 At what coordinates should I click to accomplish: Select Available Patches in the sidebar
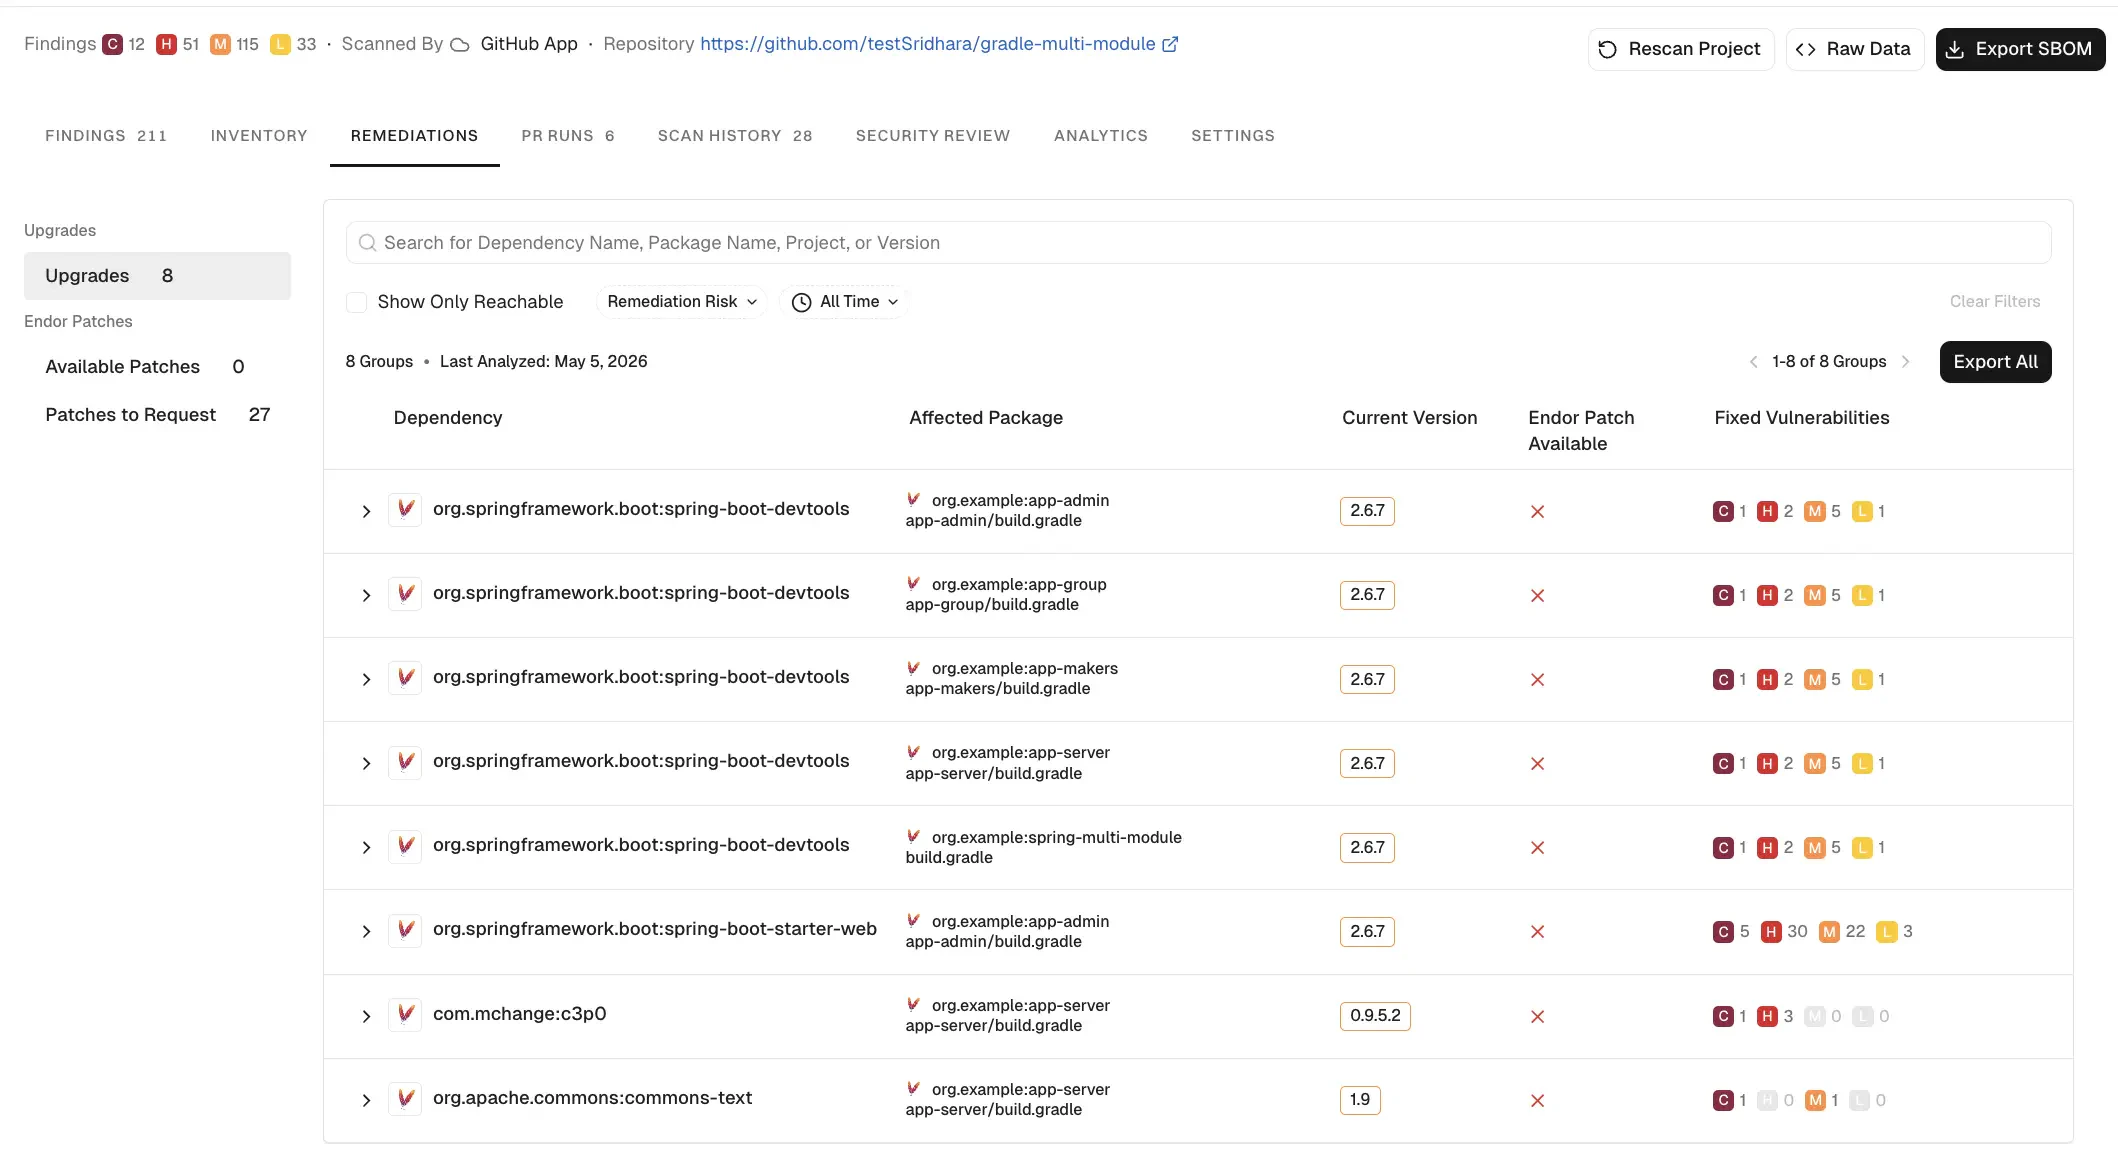[x=157, y=367]
